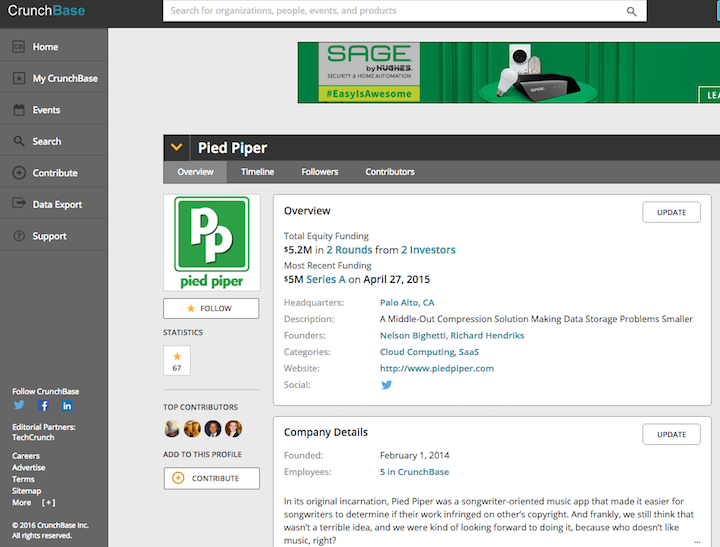Open the Contributors tab
Viewport: 720px width, 547px height.
390,172
